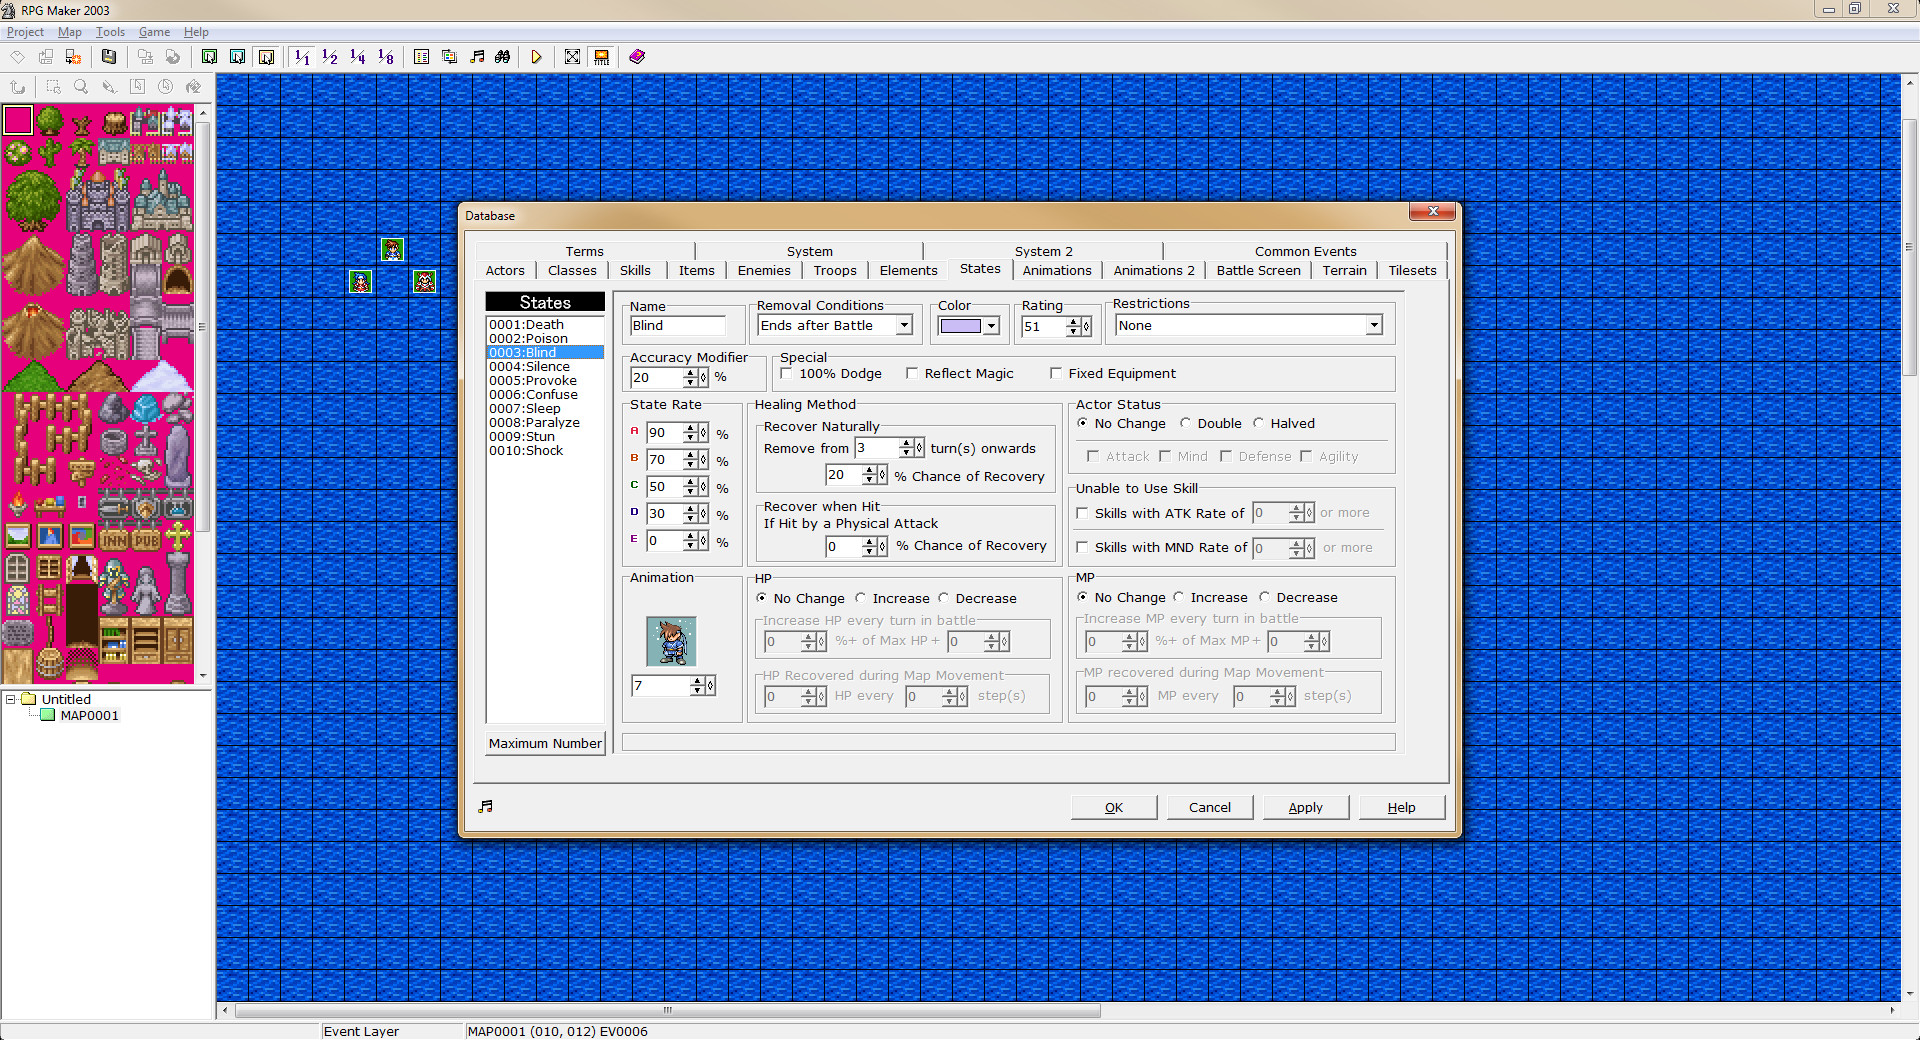Open the Database editor icon
The image size is (1920, 1040).
[x=421, y=57]
